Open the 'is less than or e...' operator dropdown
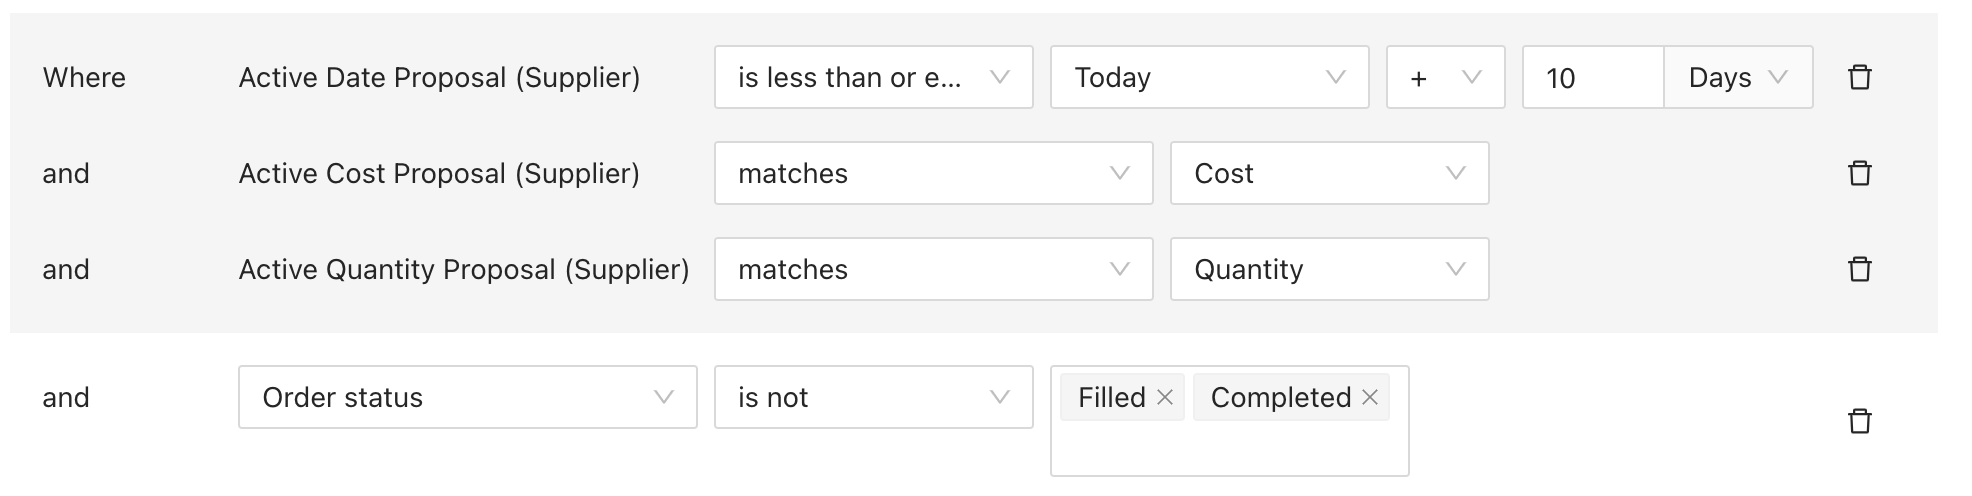 coord(873,77)
